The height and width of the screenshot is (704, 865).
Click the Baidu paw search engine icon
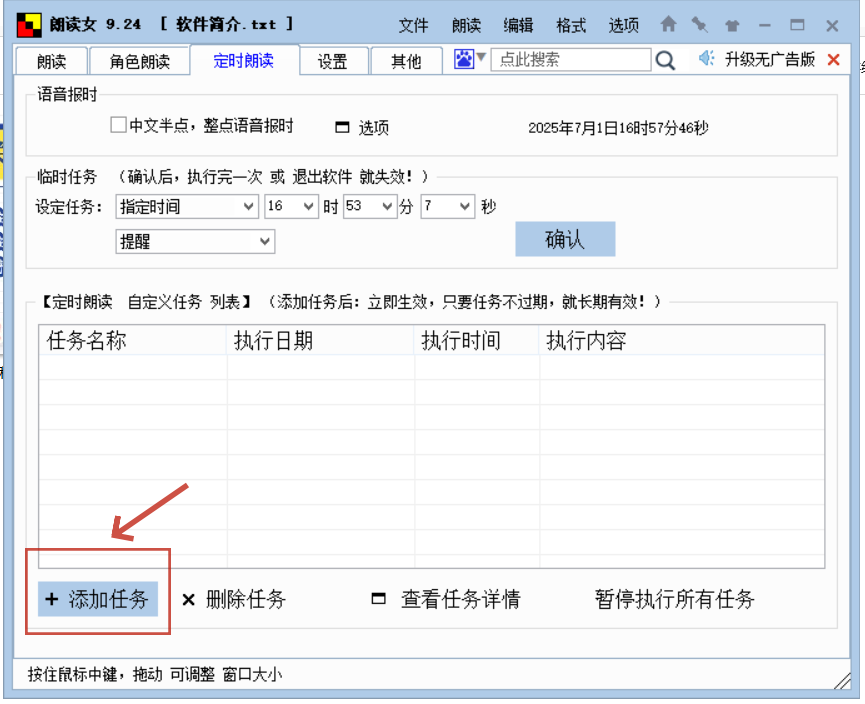464,60
